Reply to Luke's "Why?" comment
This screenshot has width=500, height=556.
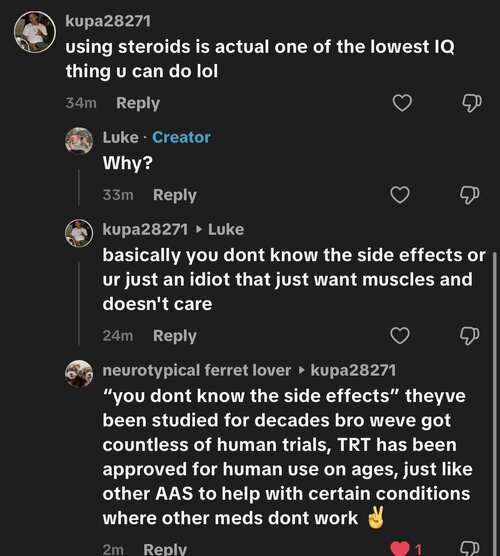175,195
